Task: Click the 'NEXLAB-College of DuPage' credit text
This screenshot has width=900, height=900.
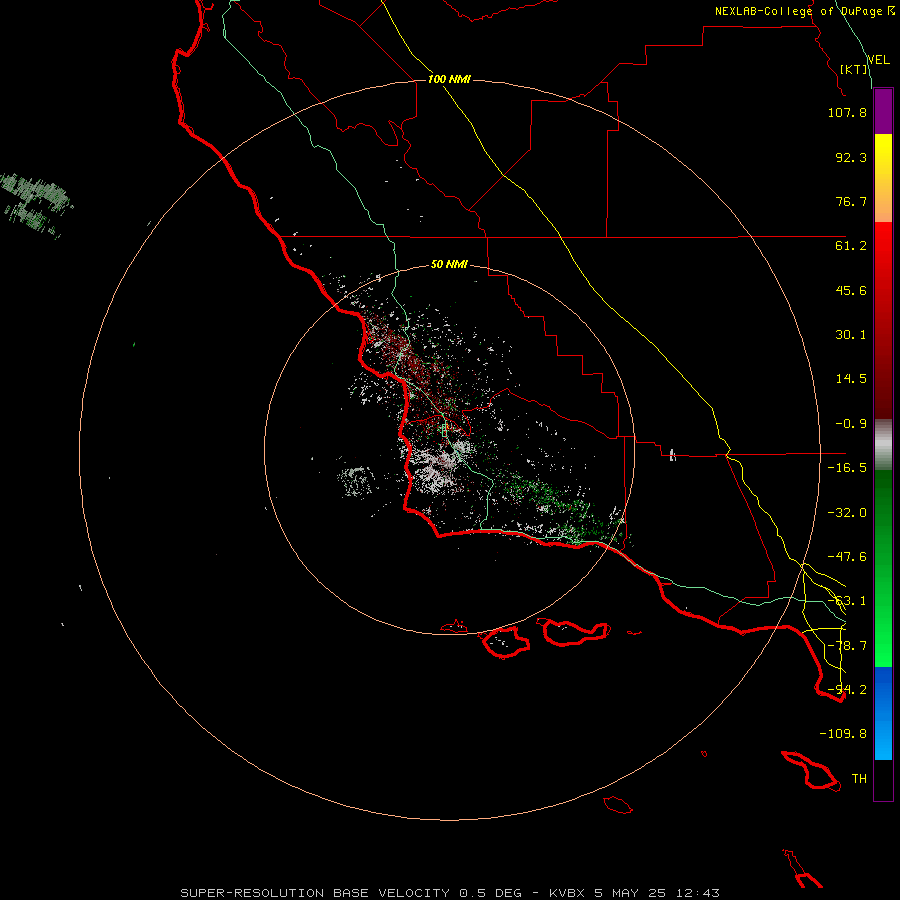Action: click(x=798, y=11)
